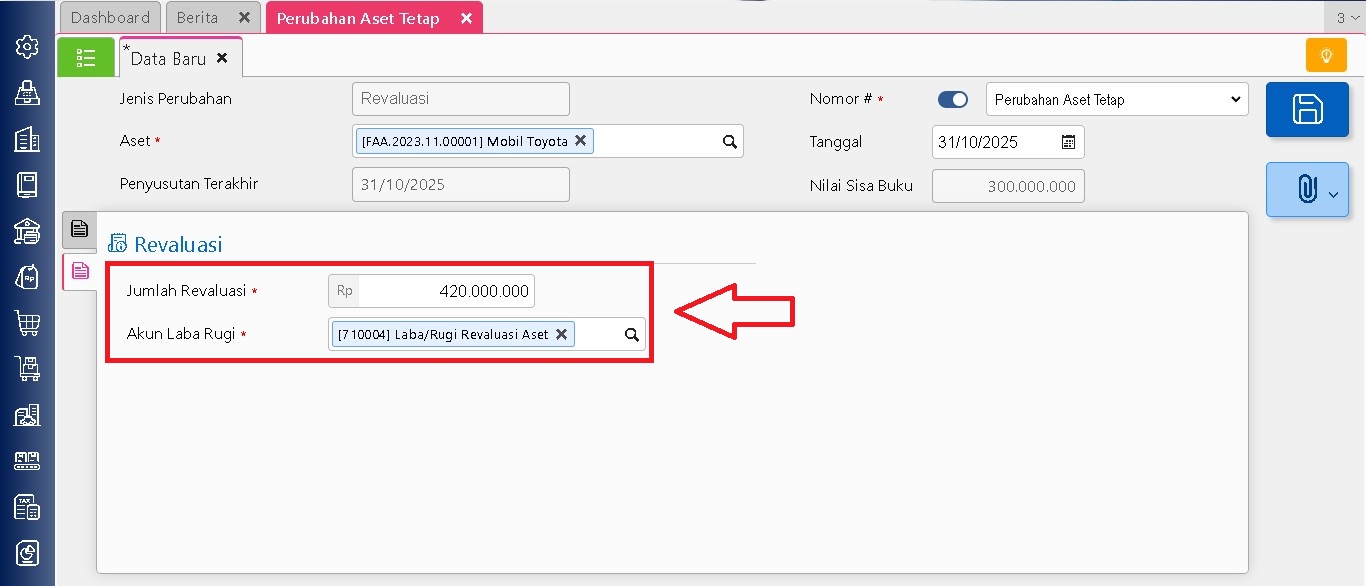Search assets using Aset magnifier icon
The image size is (1366, 586).
pyautogui.click(x=730, y=142)
